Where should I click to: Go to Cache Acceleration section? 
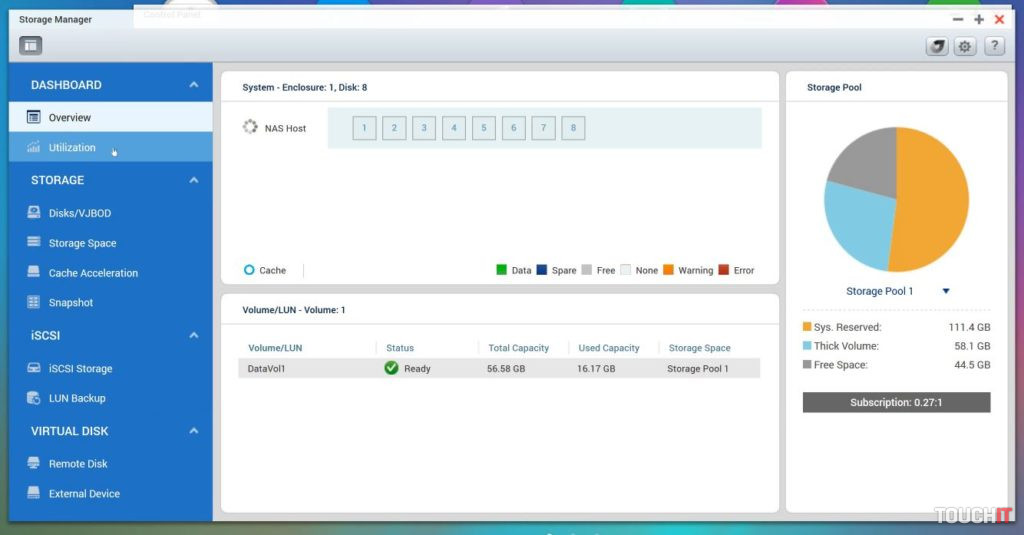(x=93, y=273)
